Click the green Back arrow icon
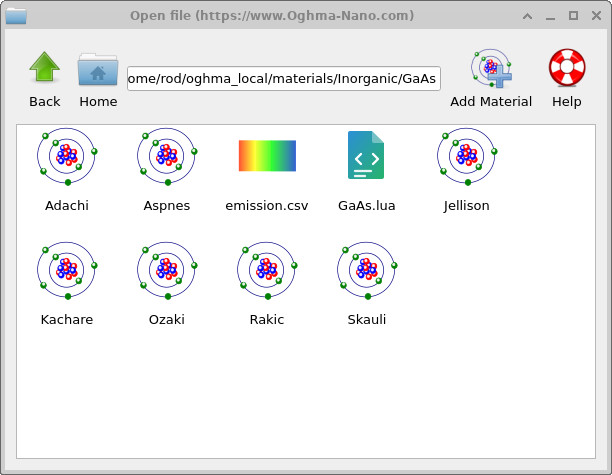 click(x=44, y=67)
